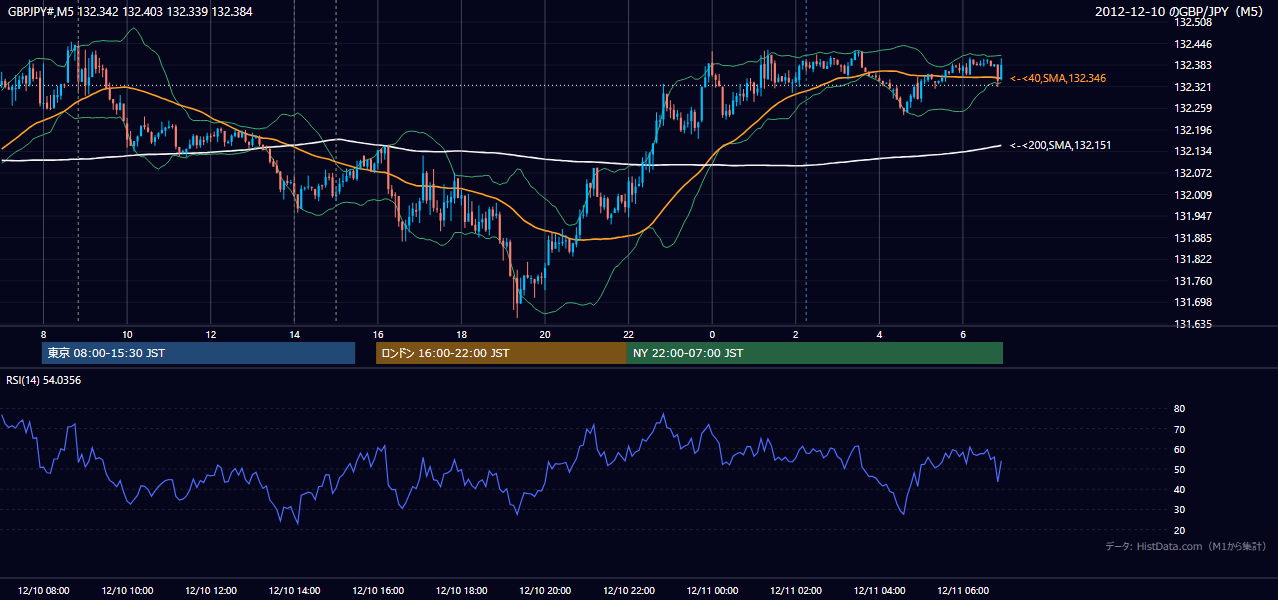Click the bottom time label 12/10 14:00
This screenshot has width=1278, height=600.
[x=294, y=591]
